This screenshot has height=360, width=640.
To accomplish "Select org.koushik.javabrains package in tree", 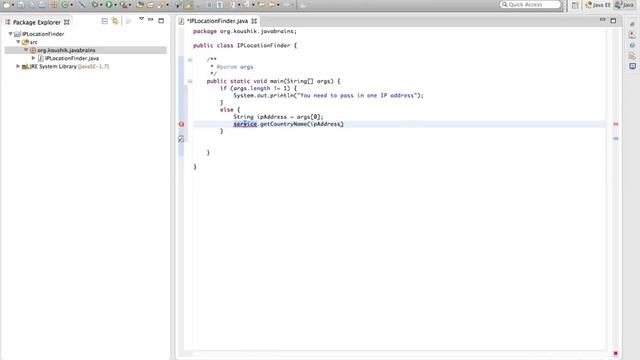I will pos(66,50).
